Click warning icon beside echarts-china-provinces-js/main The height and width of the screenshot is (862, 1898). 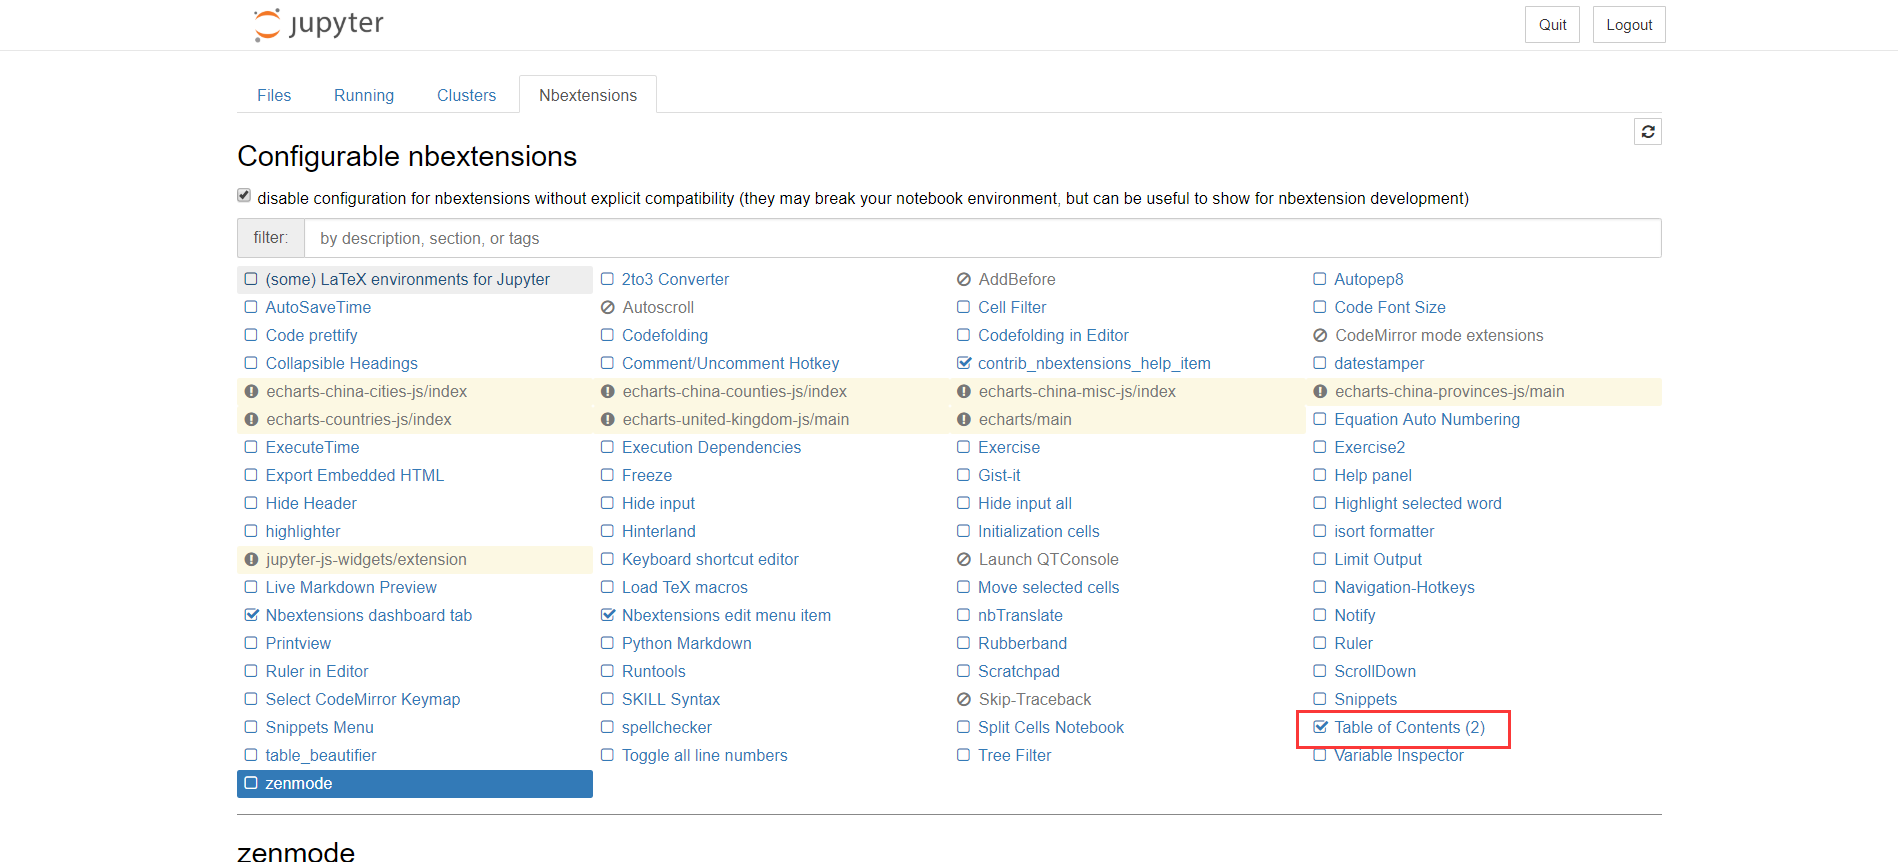(1320, 392)
